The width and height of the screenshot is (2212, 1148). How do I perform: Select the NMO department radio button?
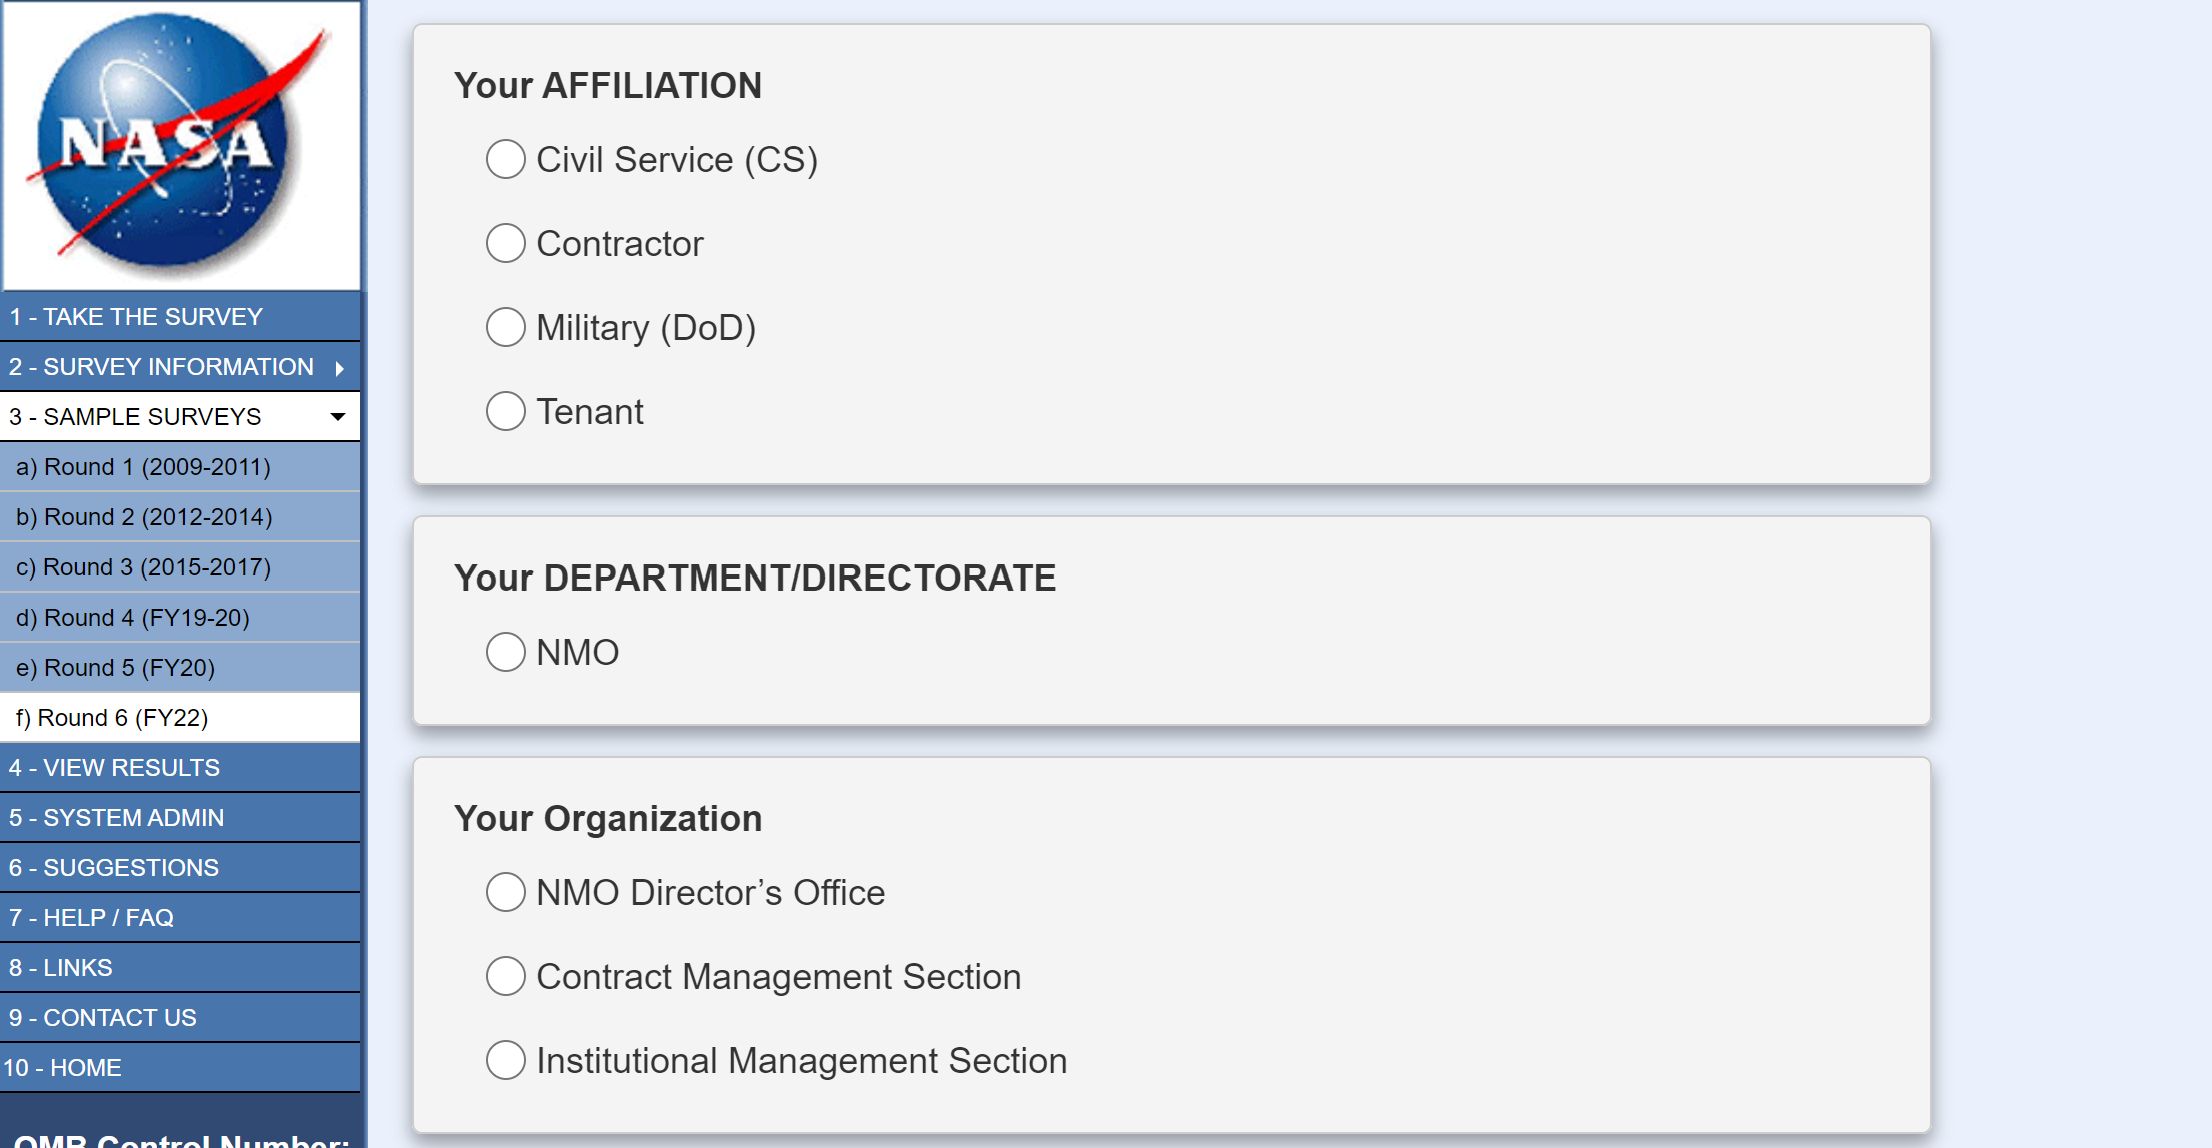click(506, 653)
